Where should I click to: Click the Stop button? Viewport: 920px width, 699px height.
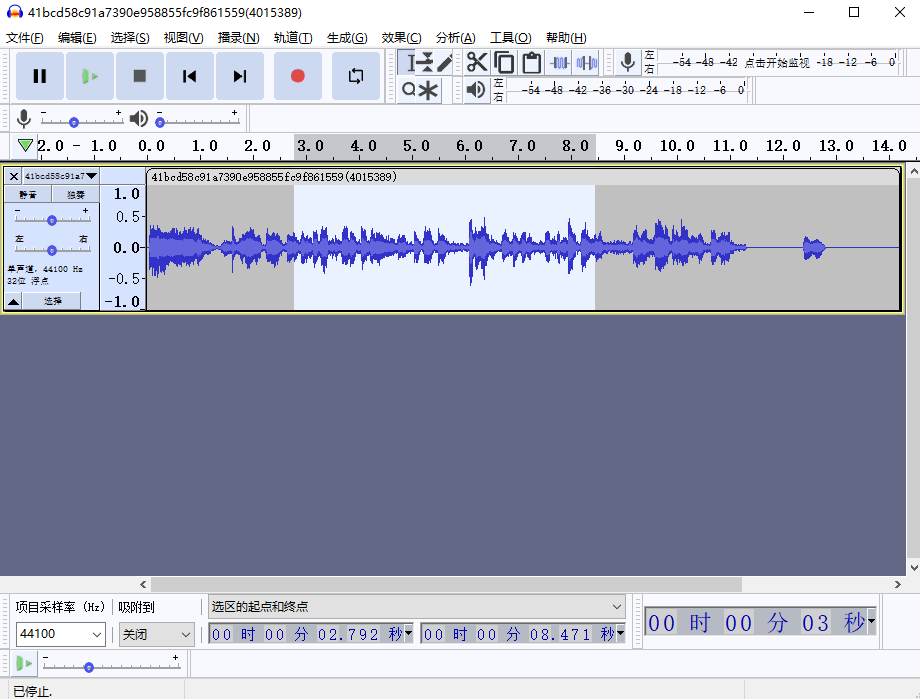140,76
